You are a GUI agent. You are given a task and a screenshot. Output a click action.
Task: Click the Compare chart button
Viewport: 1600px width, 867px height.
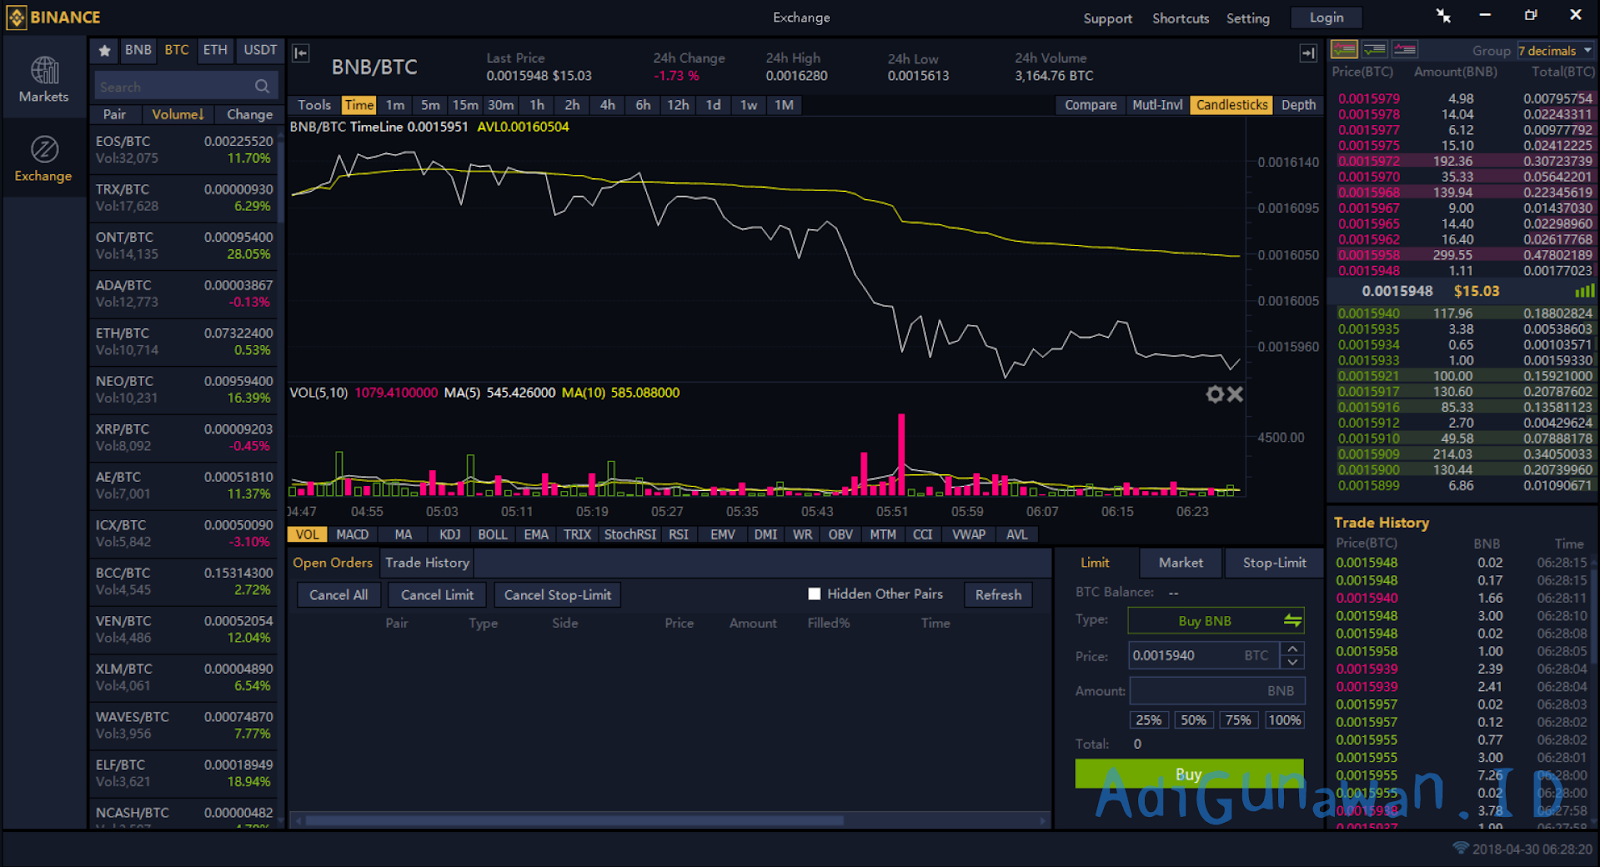pos(1090,105)
